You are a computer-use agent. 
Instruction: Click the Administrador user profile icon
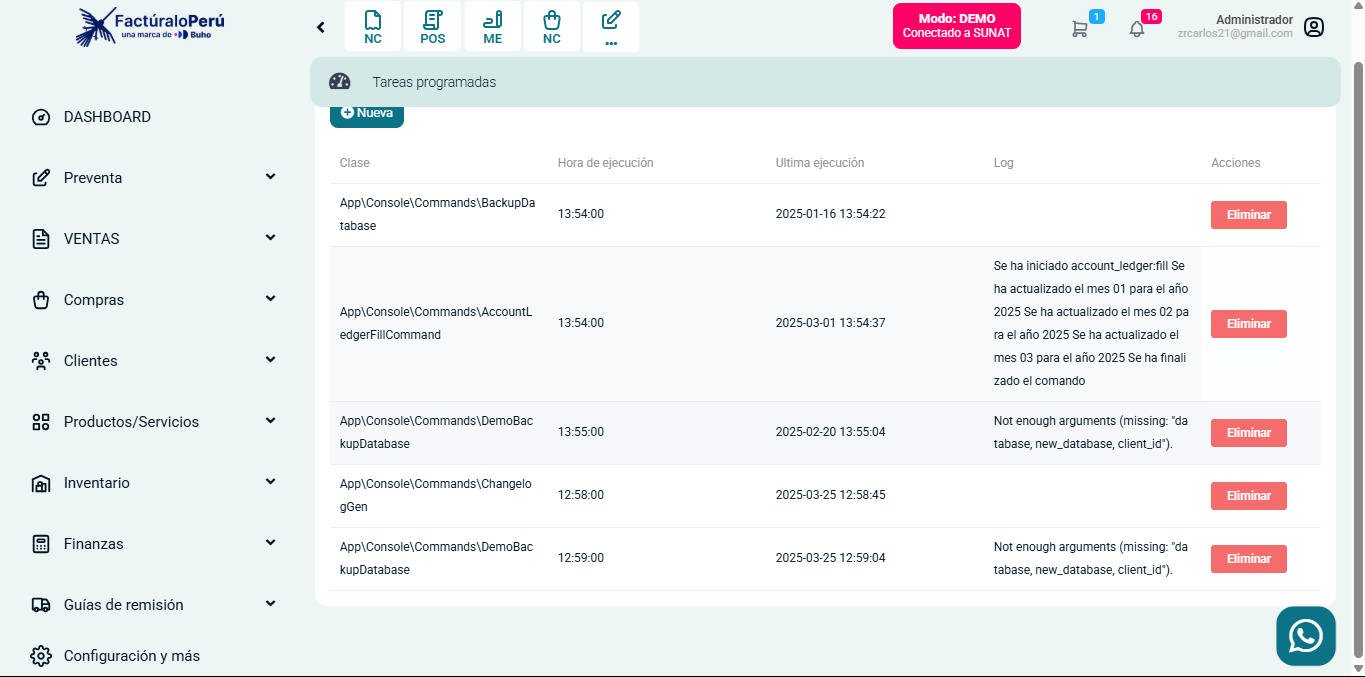(x=1314, y=27)
